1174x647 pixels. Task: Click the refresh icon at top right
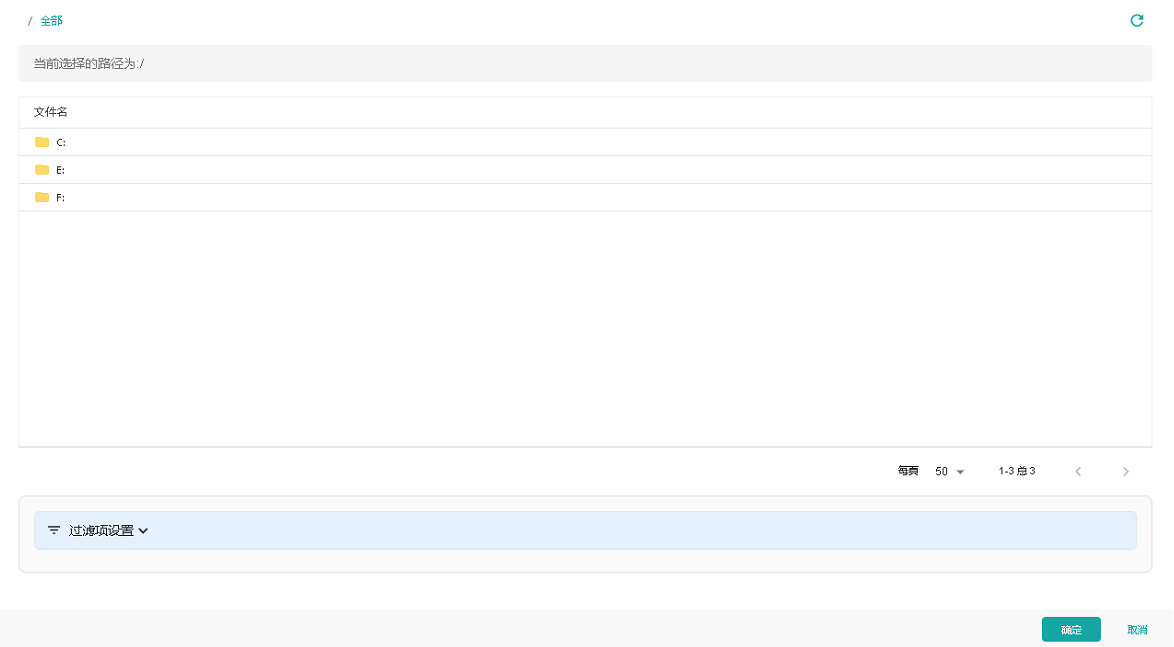pos(1136,20)
